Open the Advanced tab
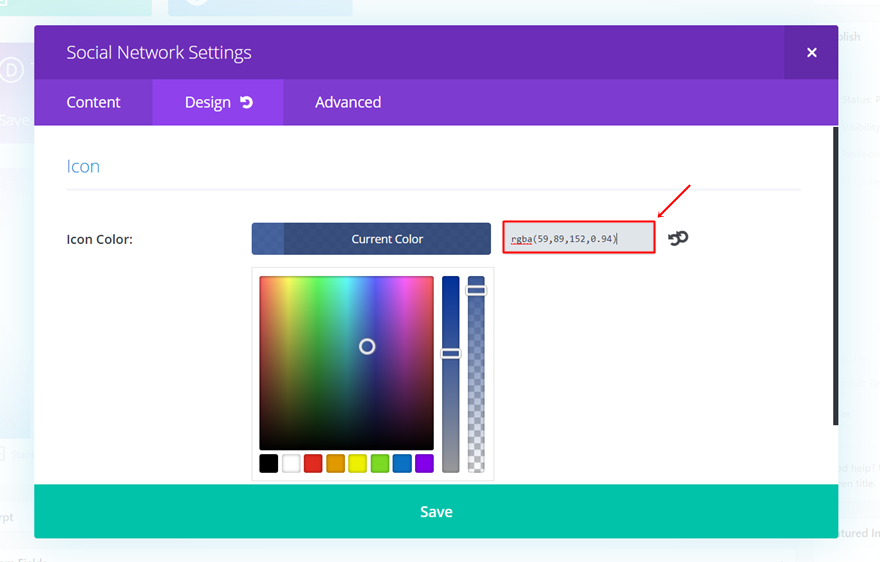 click(x=348, y=102)
